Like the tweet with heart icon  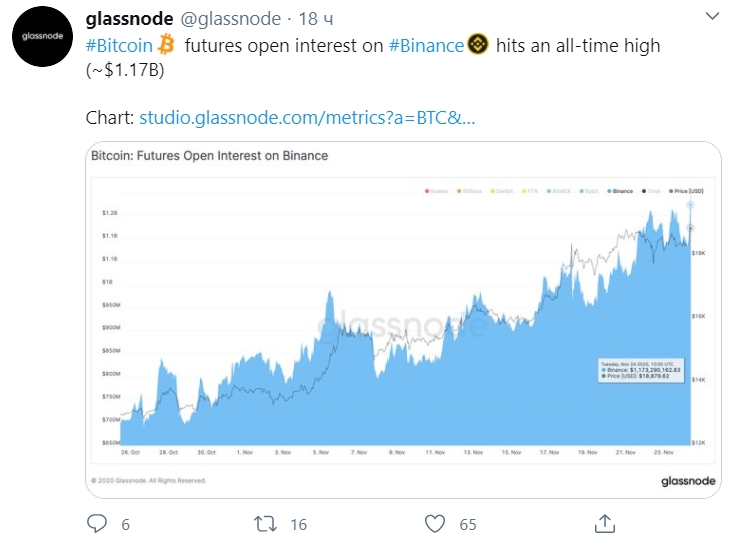[435, 524]
